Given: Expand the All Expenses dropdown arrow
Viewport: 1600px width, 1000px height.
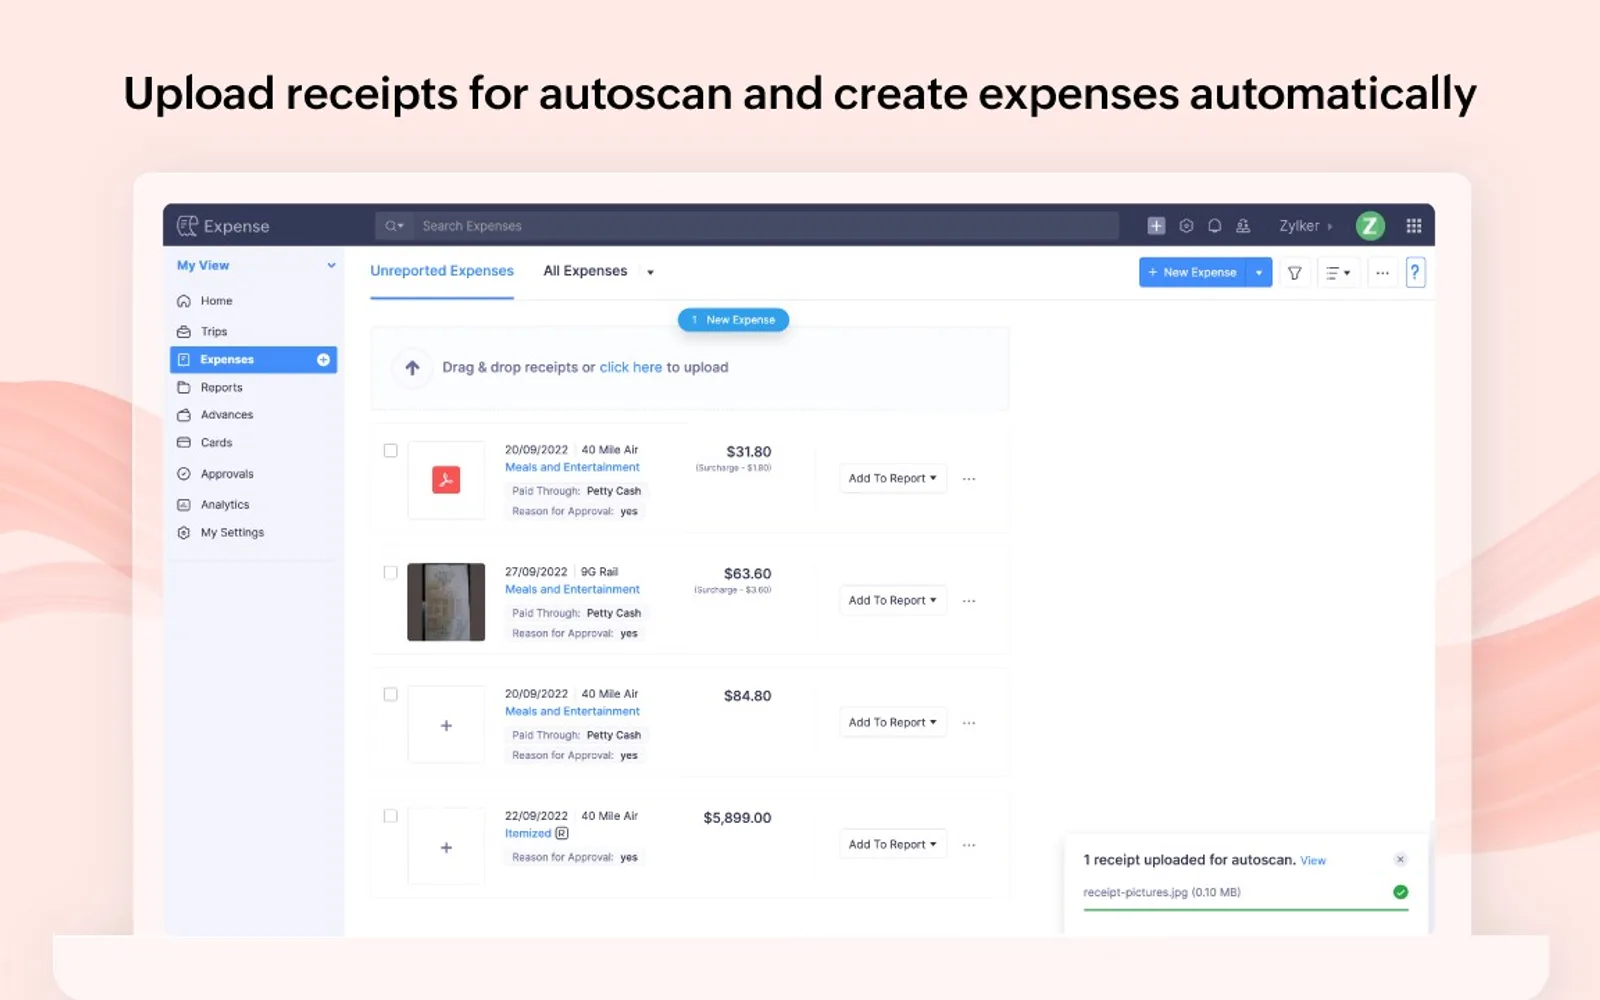Looking at the screenshot, I should [650, 272].
